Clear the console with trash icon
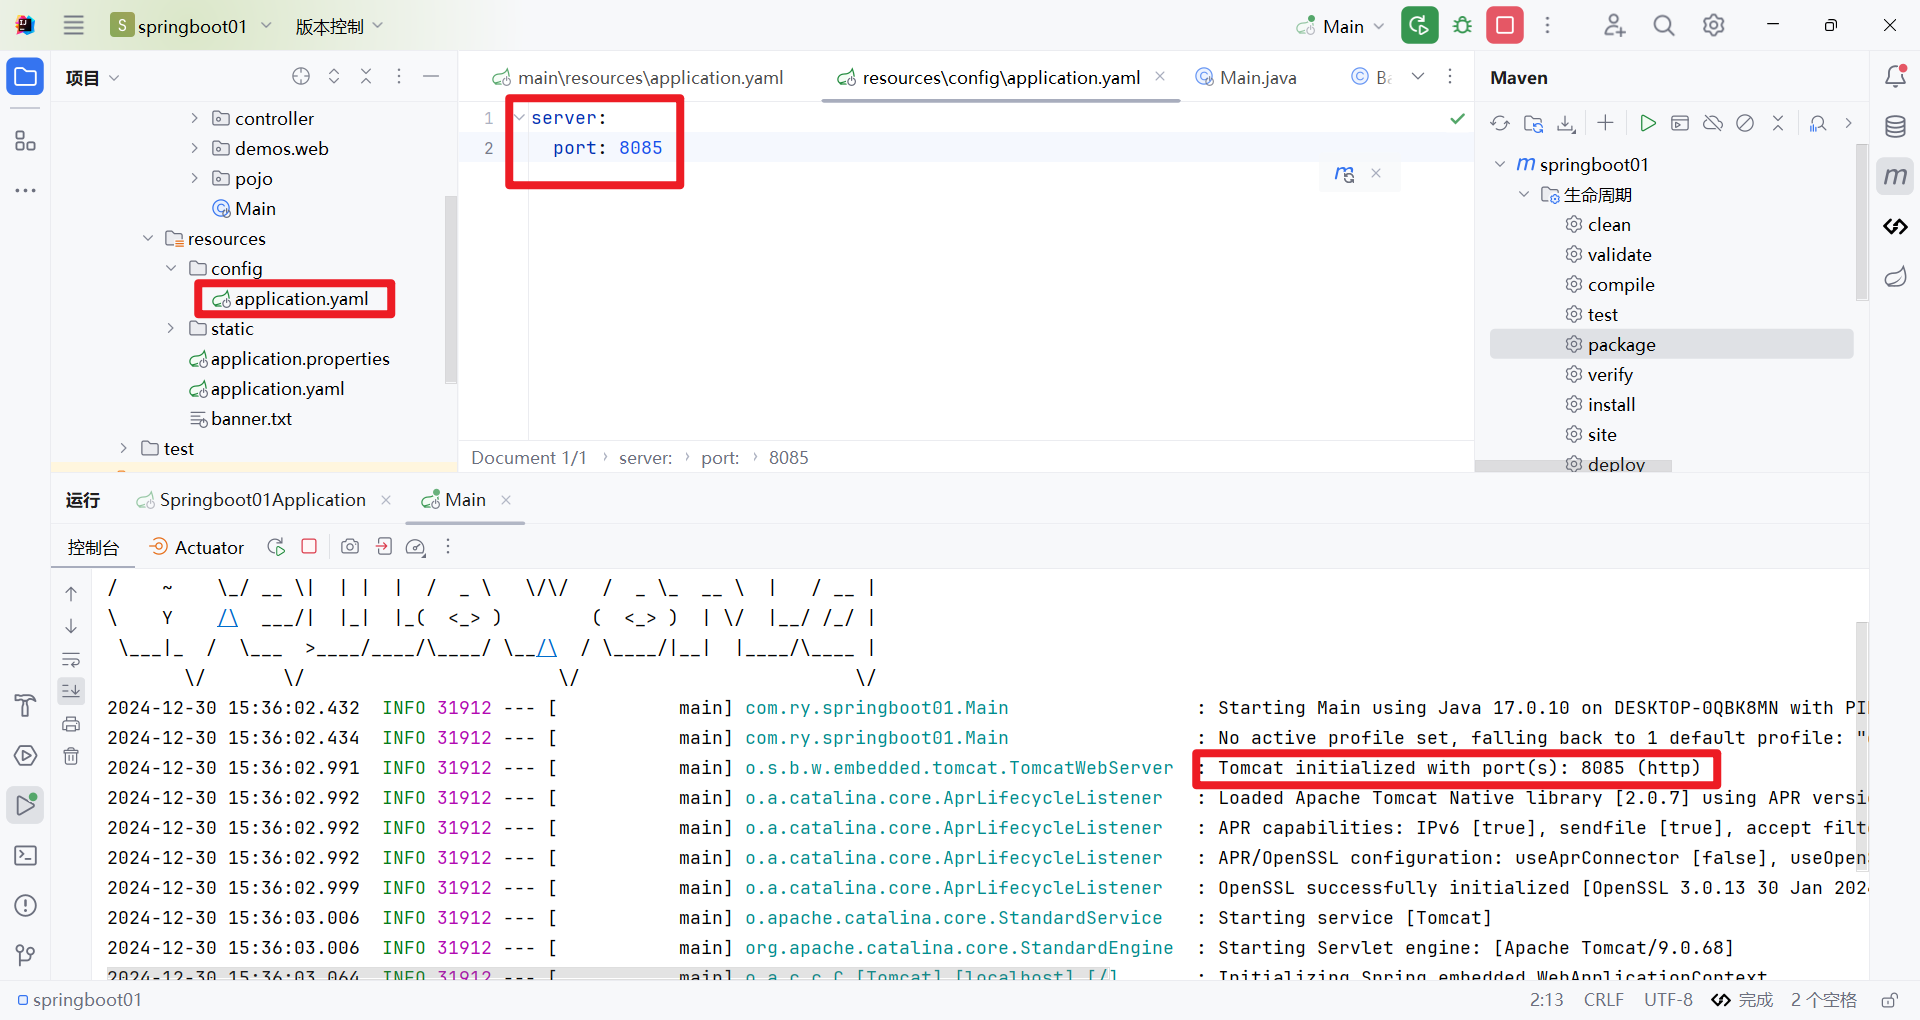 coord(71,756)
